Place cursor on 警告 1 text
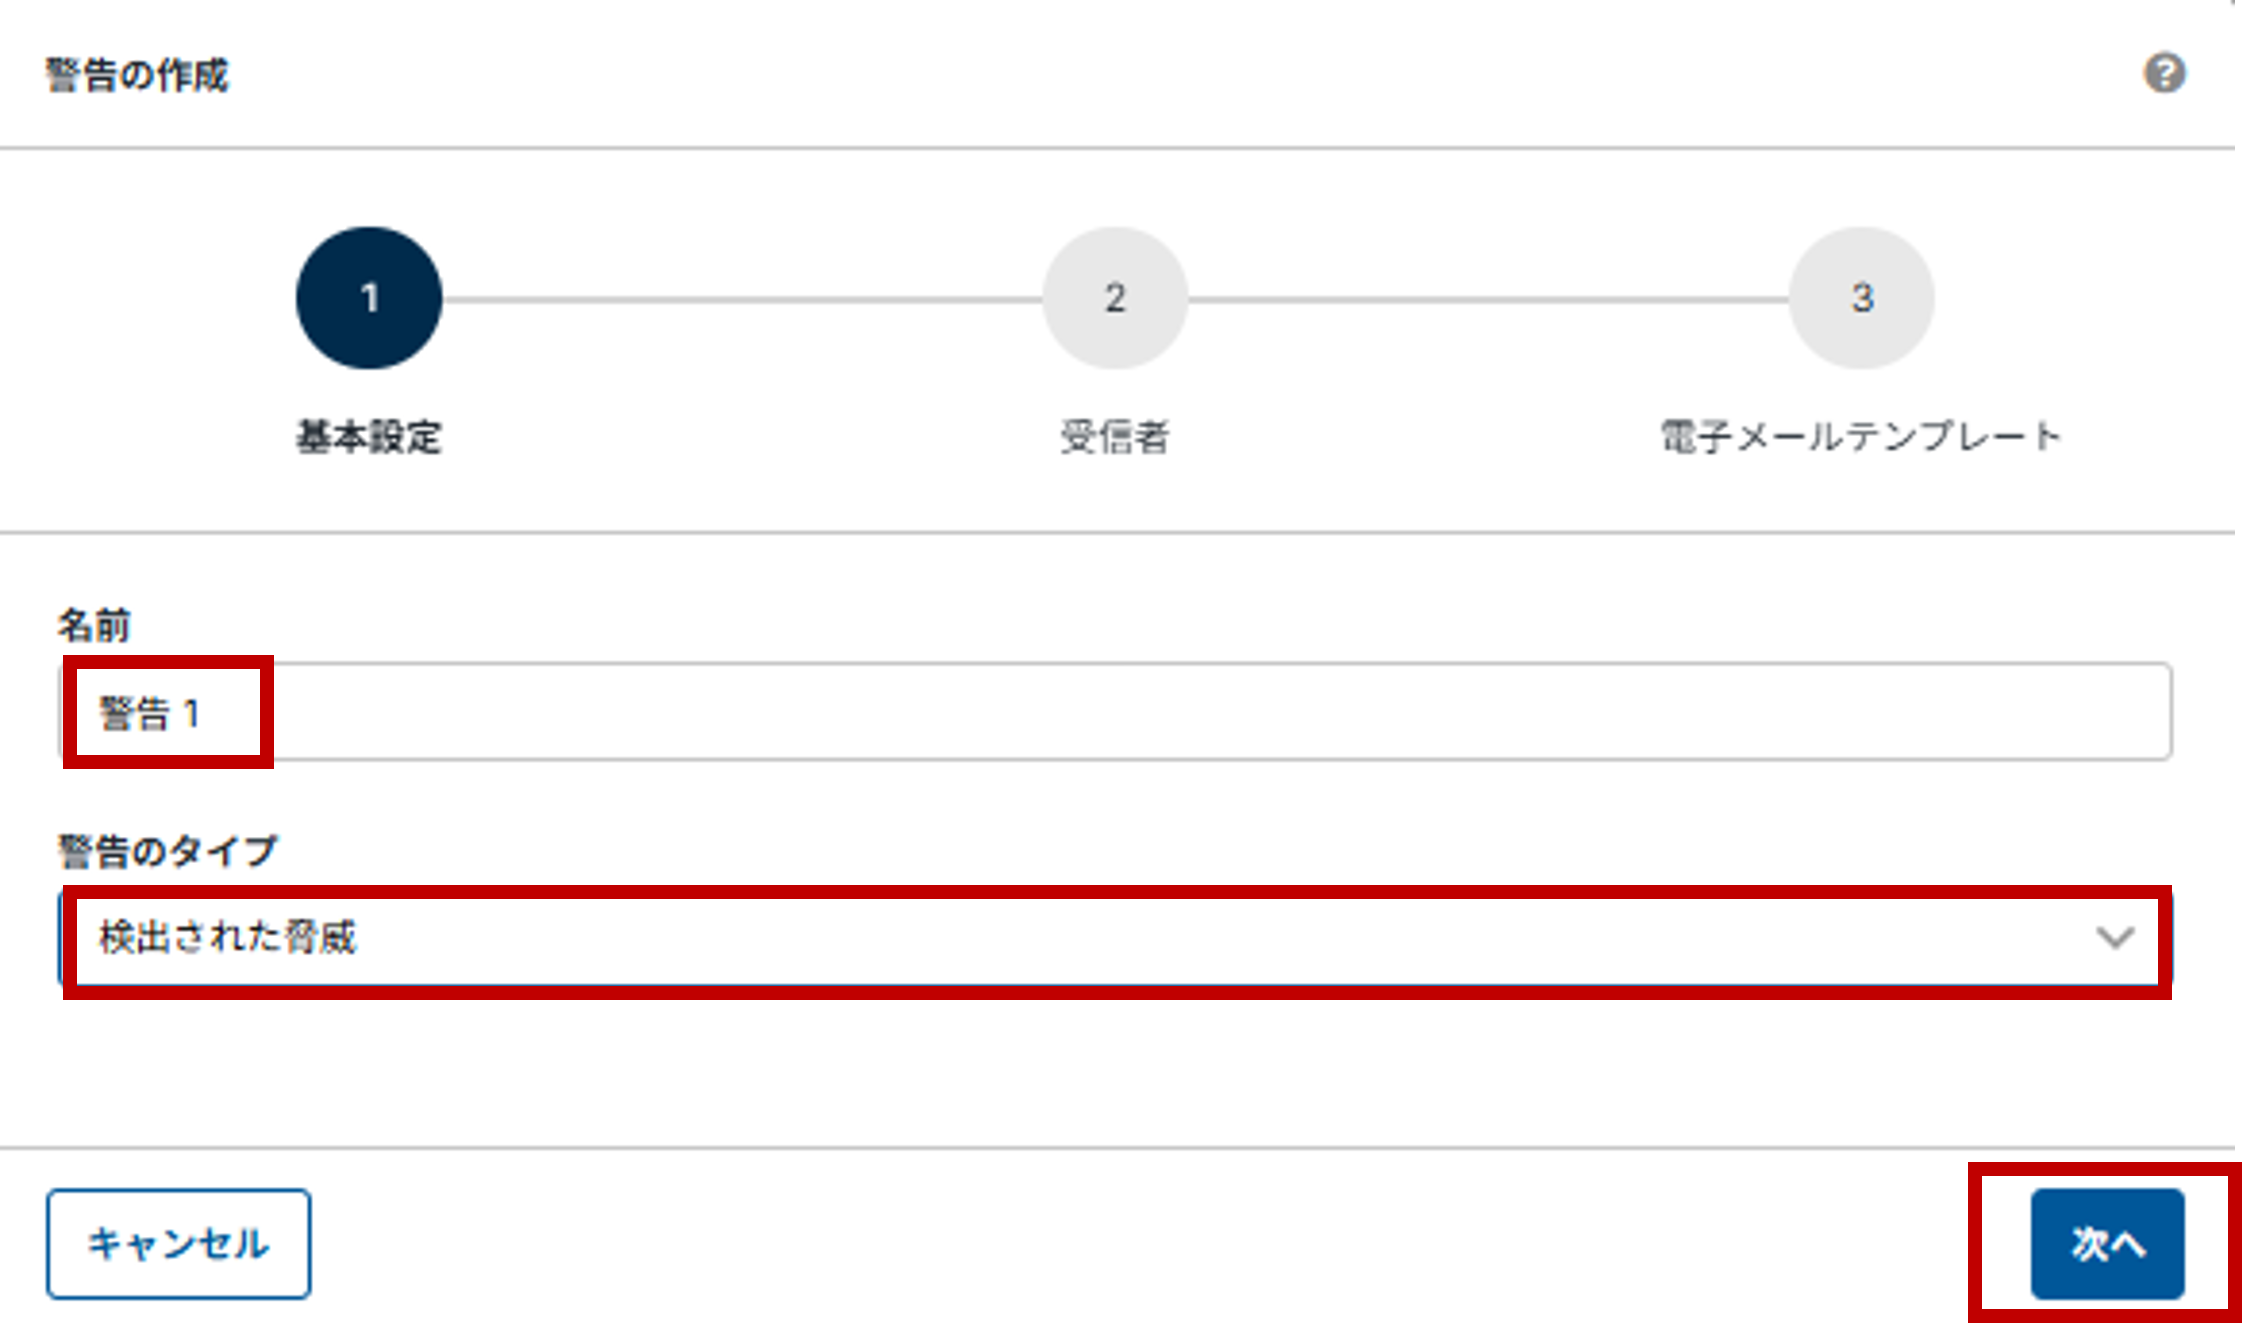This screenshot has width=2242, height=1323. (x=150, y=714)
